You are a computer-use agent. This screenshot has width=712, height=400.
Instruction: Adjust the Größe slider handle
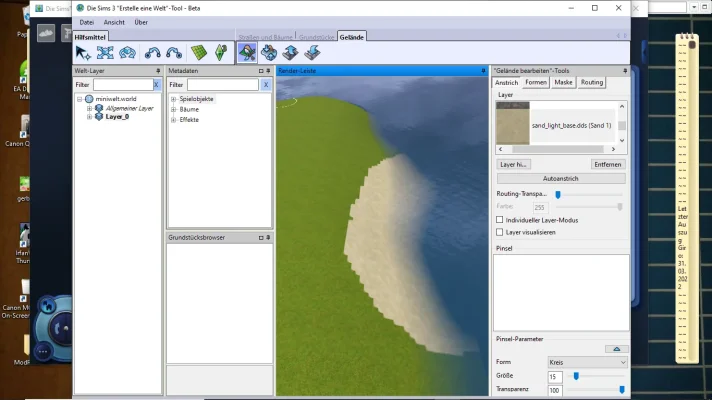coord(576,376)
